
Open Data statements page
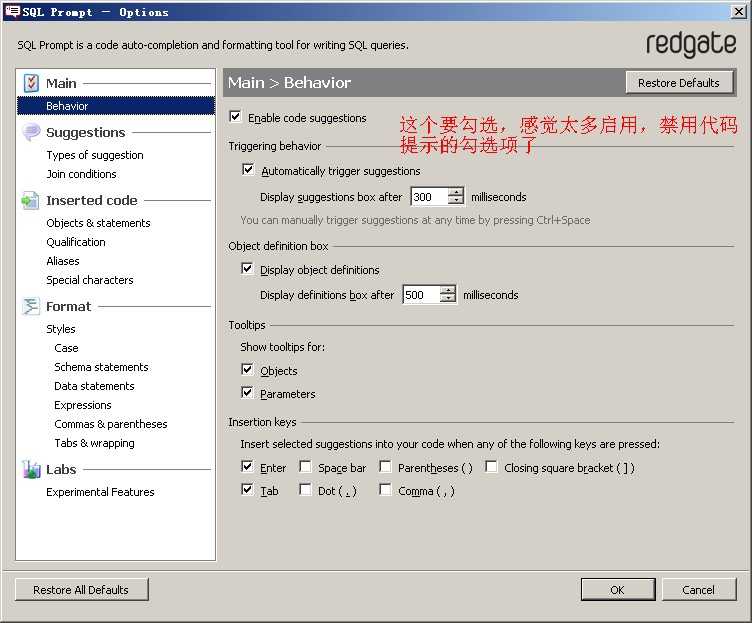tap(94, 386)
